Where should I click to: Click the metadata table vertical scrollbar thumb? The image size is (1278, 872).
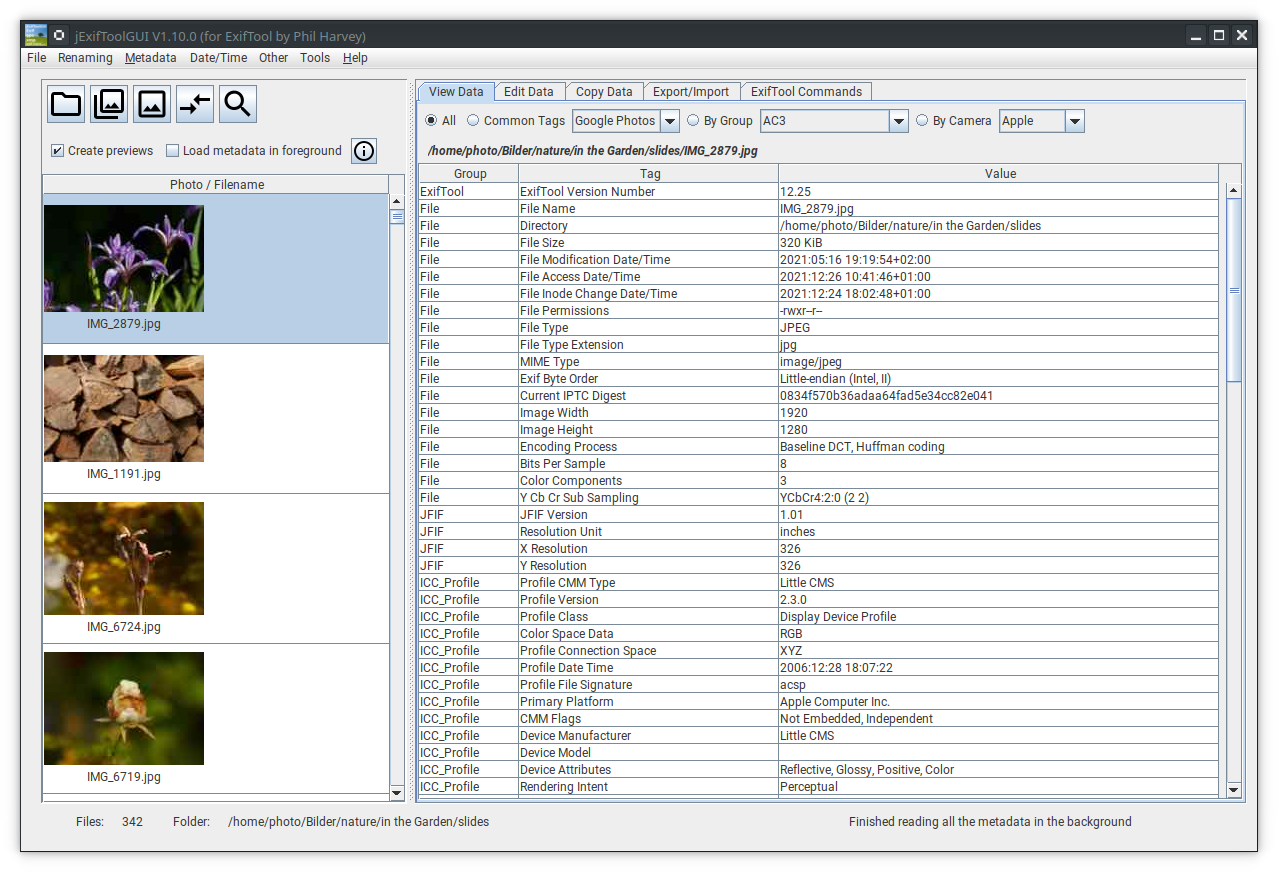pos(1233,290)
